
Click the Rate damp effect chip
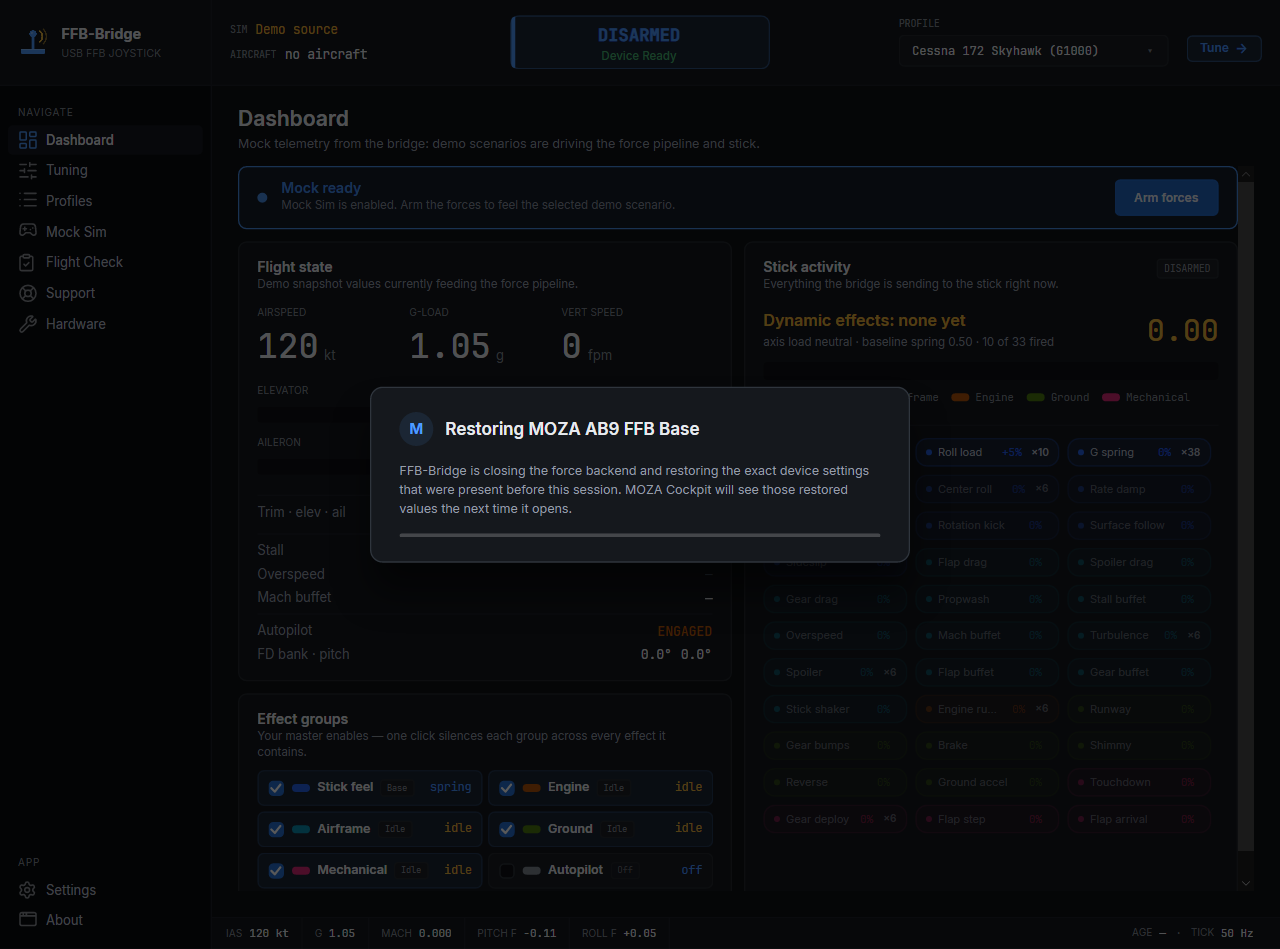click(x=1139, y=489)
